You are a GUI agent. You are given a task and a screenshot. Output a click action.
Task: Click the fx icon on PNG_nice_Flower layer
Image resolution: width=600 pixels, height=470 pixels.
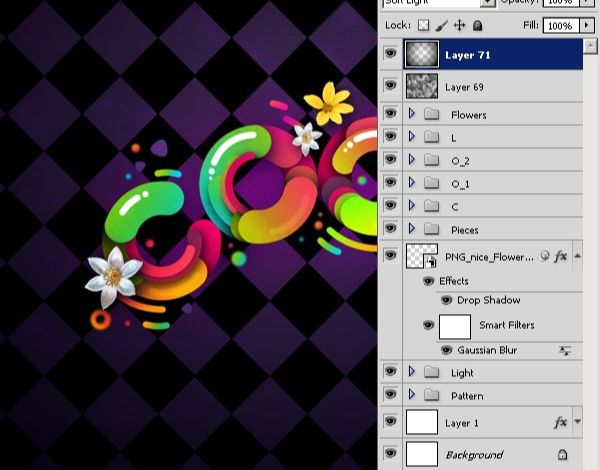click(x=560, y=256)
